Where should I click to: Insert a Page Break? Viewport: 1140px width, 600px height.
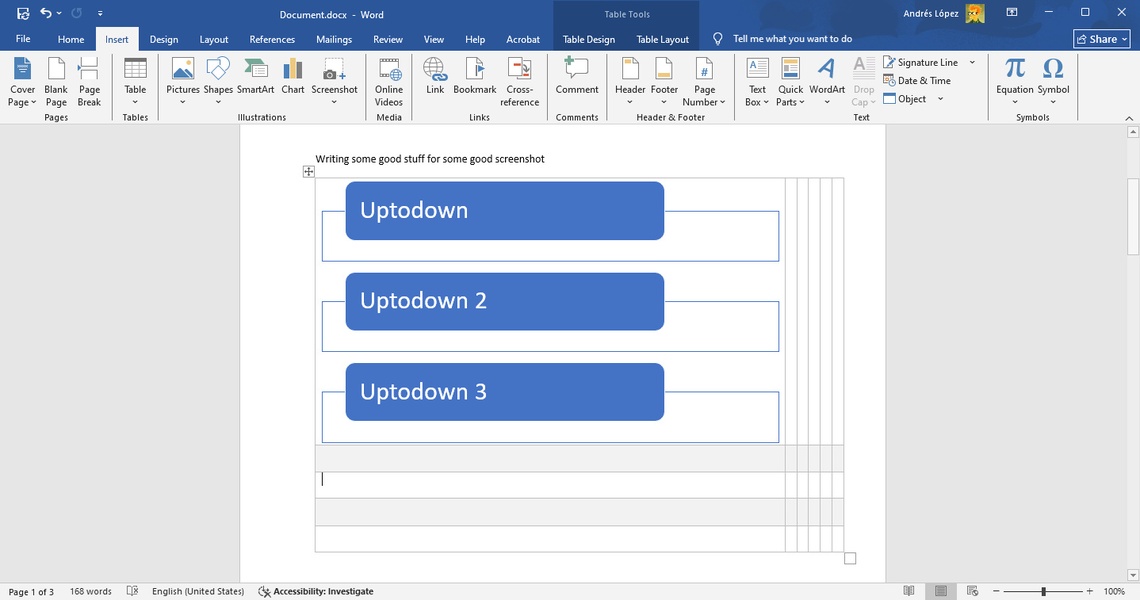[90, 80]
